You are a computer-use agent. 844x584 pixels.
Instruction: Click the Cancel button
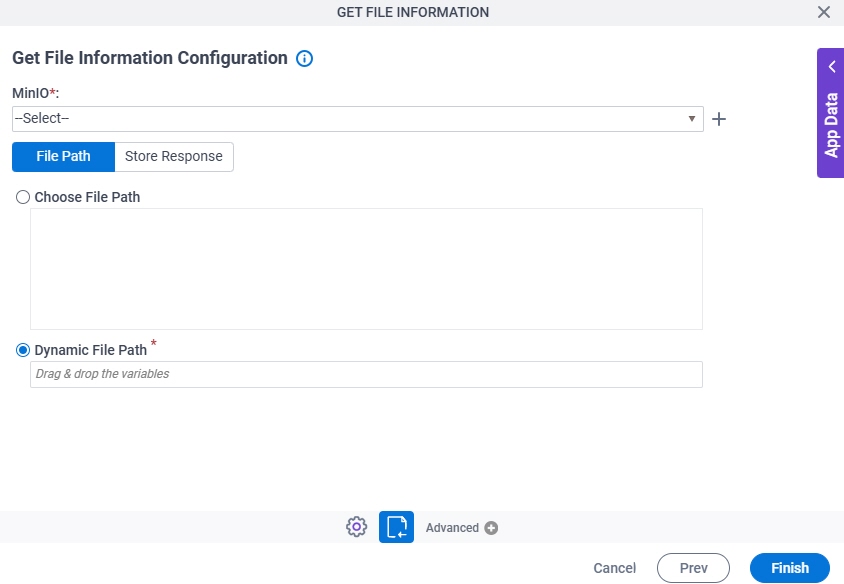615,568
